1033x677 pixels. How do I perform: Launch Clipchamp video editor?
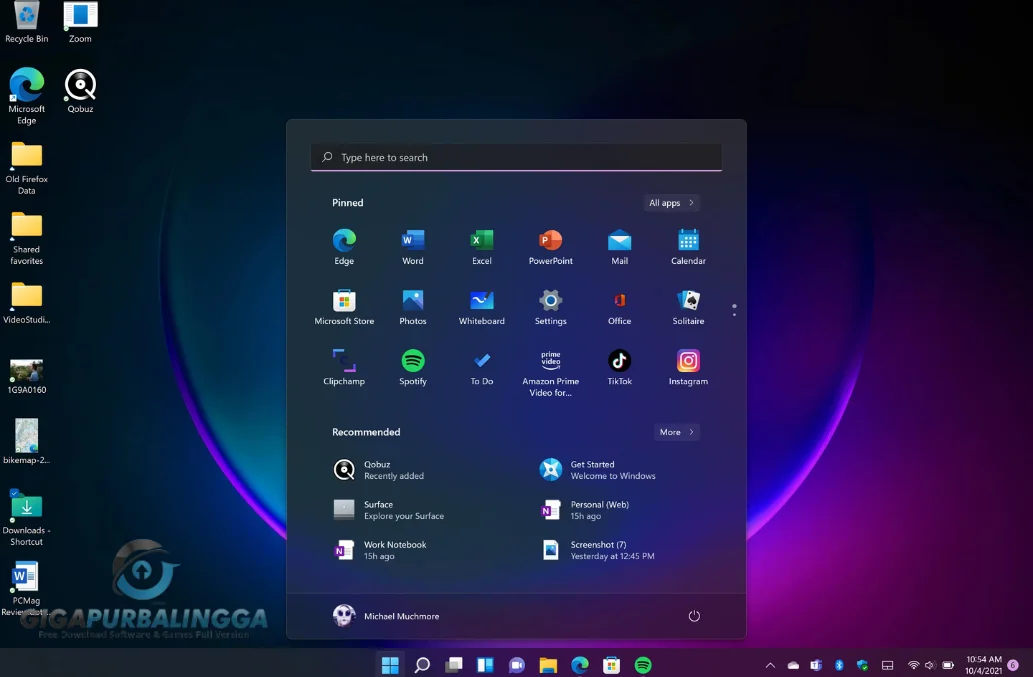pyautogui.click(x=344, y=367)
